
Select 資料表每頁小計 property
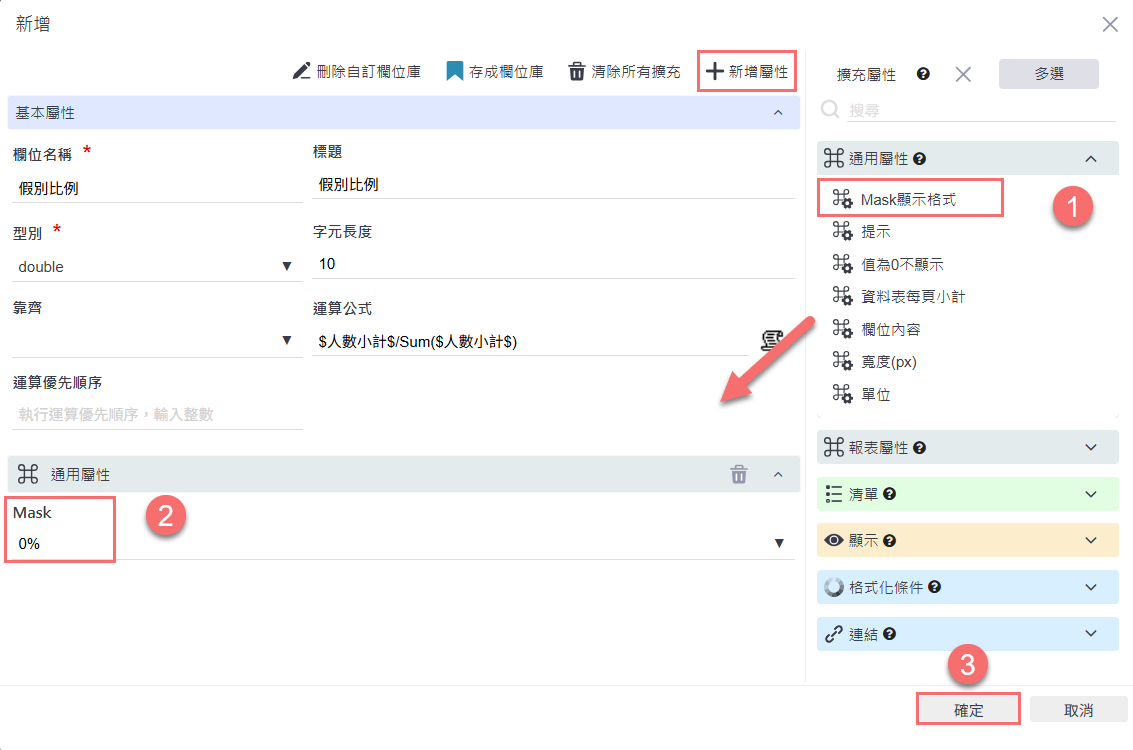(x=912, y=296)
